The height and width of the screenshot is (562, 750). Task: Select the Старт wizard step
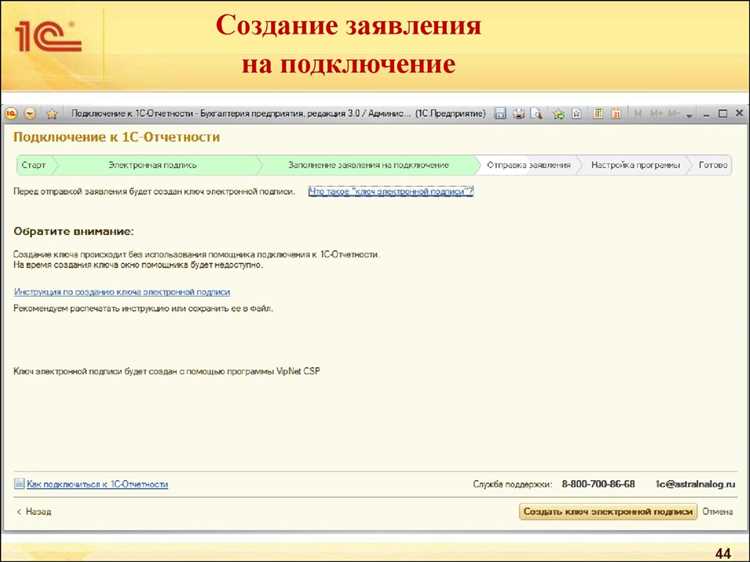(x=33, y=165)
